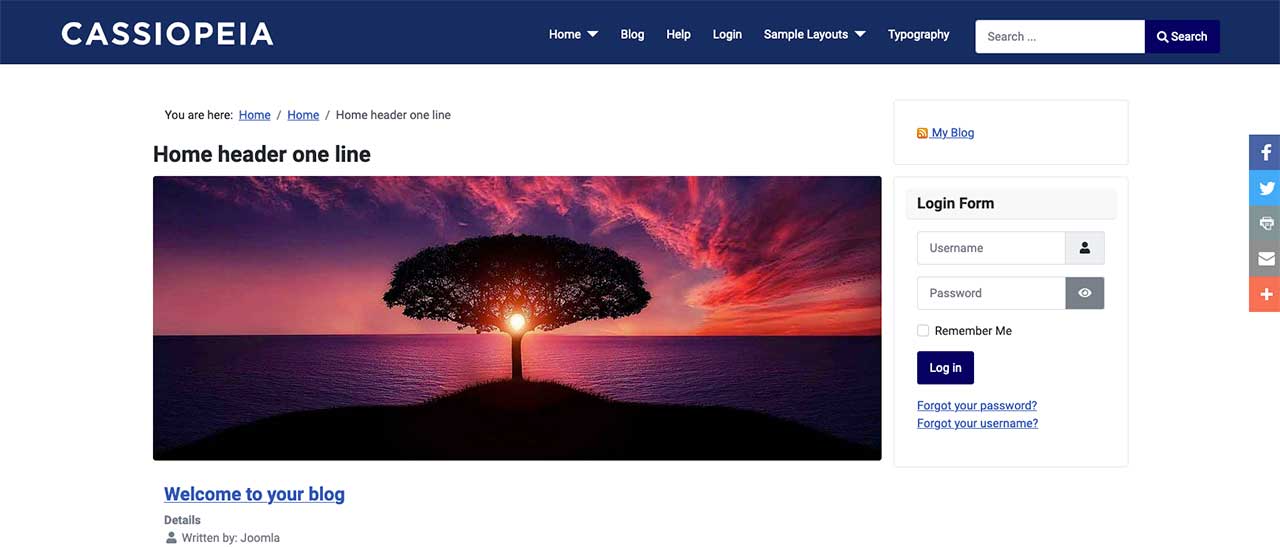Click the Home header one line heading
The height and width of the screenshot is (548, 1280).
click(x=262, y=154)
